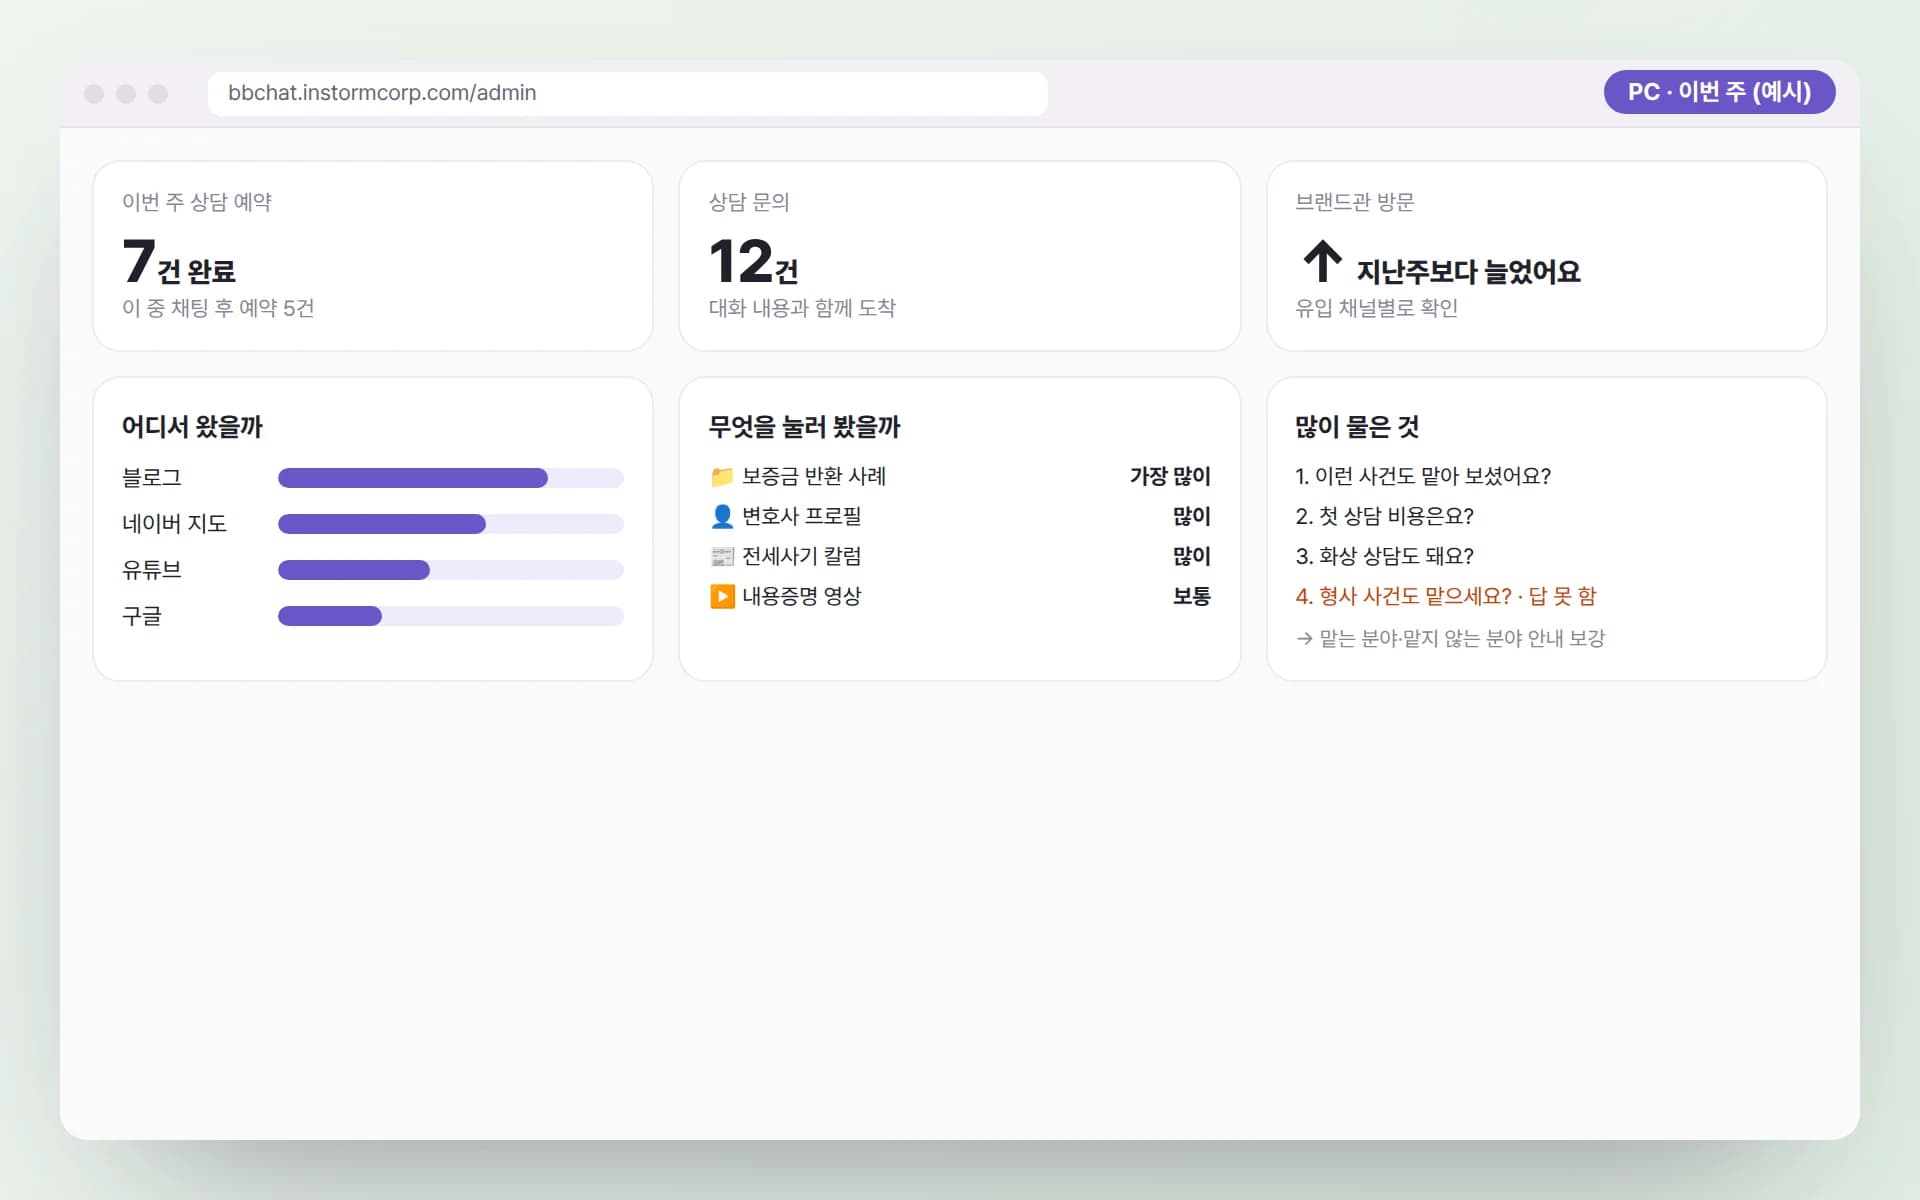This screenshot has height=1200, width=1920.
Task: Select the 내용증명 영상 row
Action: pyautogui.click(x=960, y=597)
